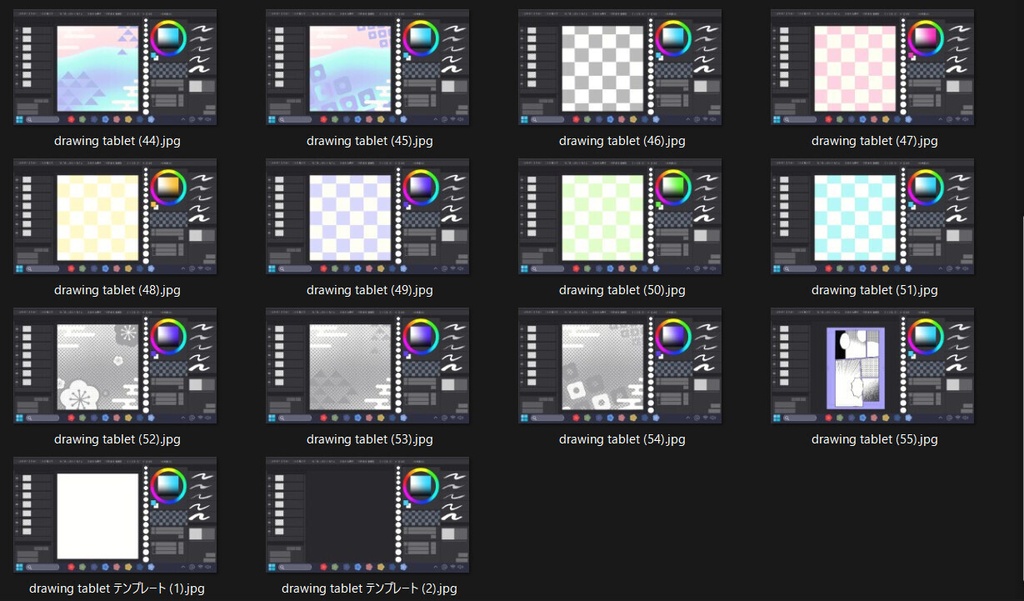Select the drawing tablet (45).jpg thumbnail
This screenshot has width=1024, height=601.
tap(368, 67)
